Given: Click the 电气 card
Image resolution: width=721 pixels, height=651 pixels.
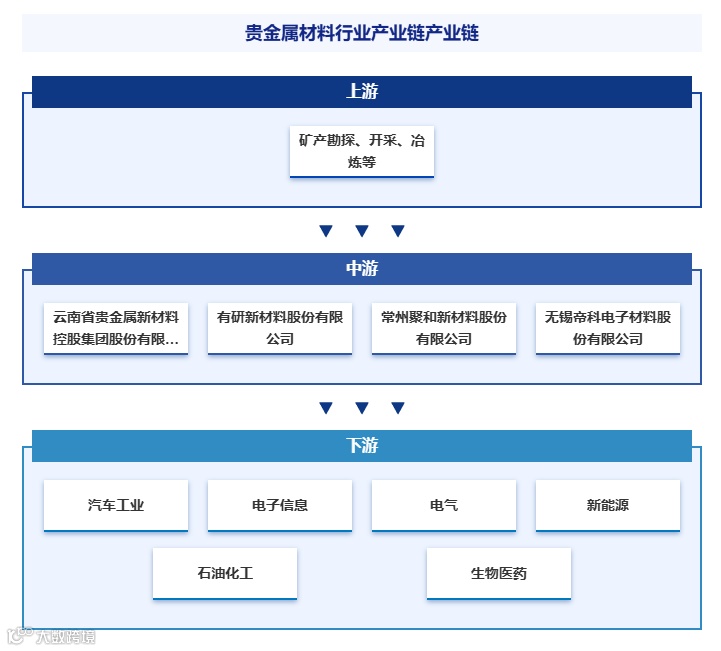Looking at the screenshot, I should (x=444, y=505).
